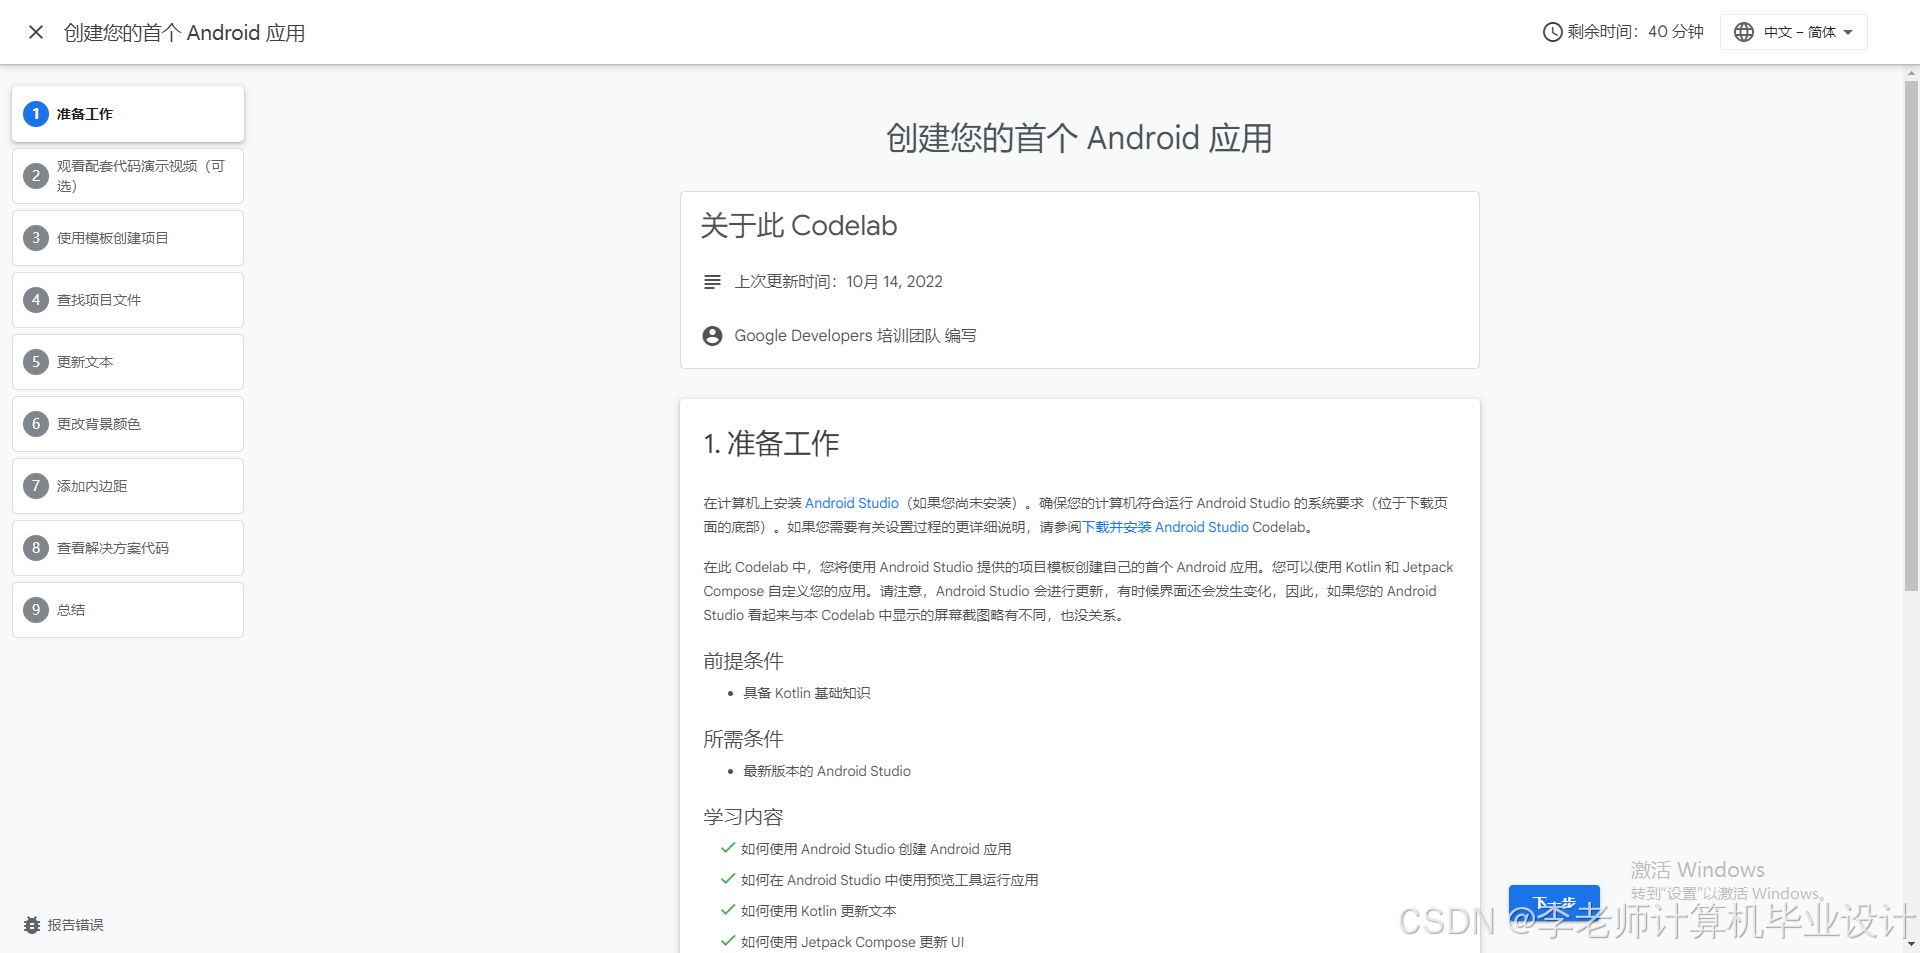This screenshot has width=1920, height=953.
Task: Click the 下一步 button
Action: [1554, 903]
